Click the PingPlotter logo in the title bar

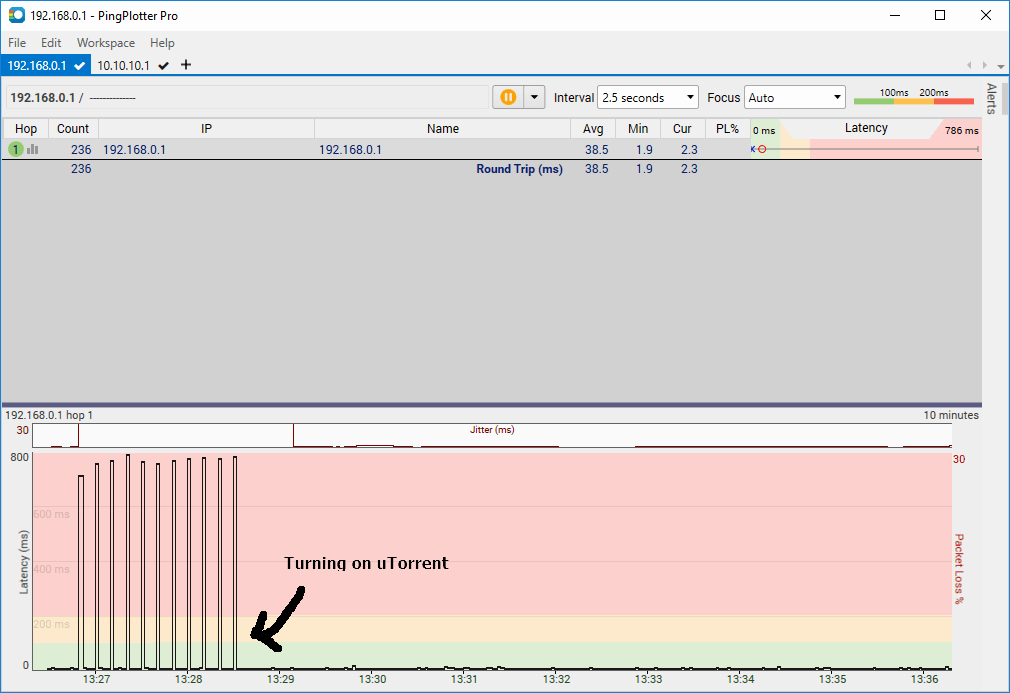pyautogui.click(x=15, y=15)
